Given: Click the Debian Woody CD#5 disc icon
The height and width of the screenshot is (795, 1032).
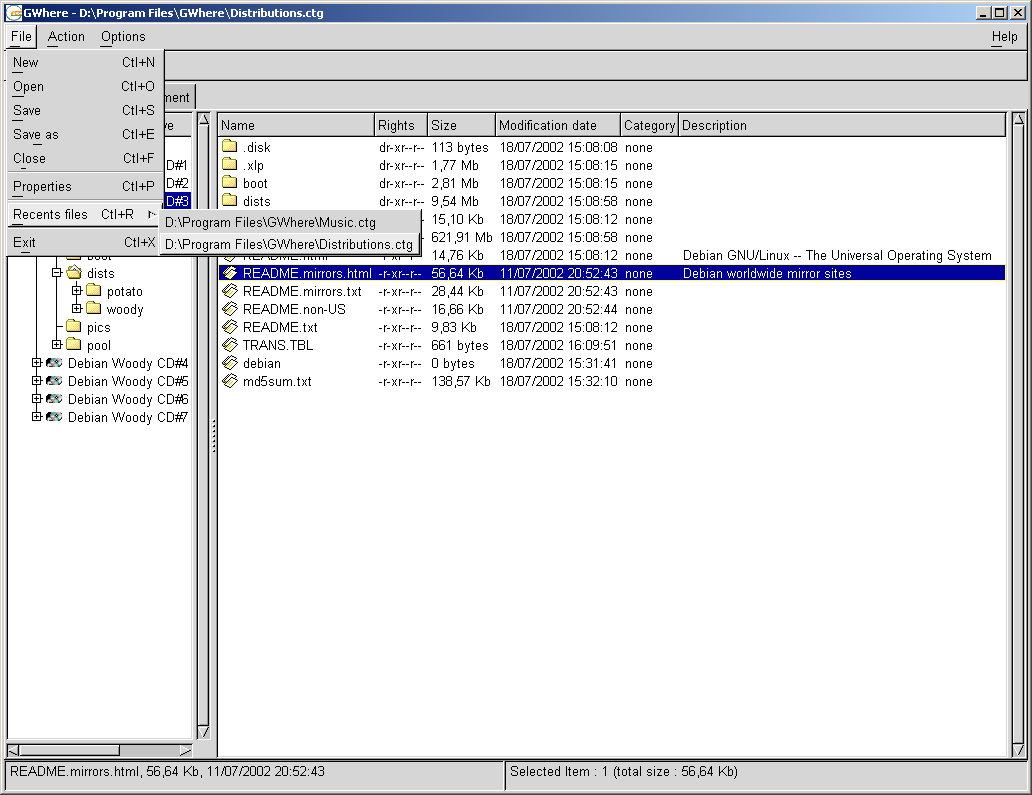Looking at the screenshot, I should tap(54, 380).
